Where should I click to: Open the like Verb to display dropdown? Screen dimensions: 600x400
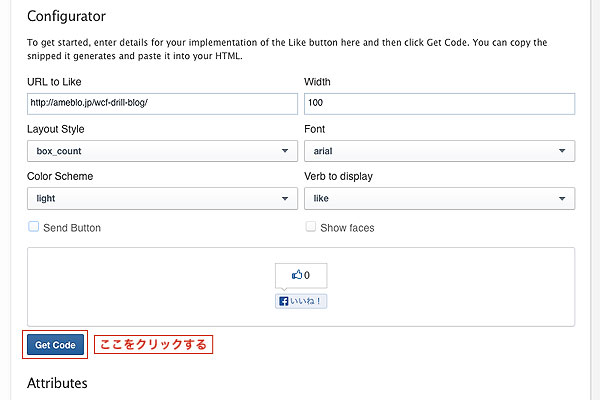click(x=439, y=198)
